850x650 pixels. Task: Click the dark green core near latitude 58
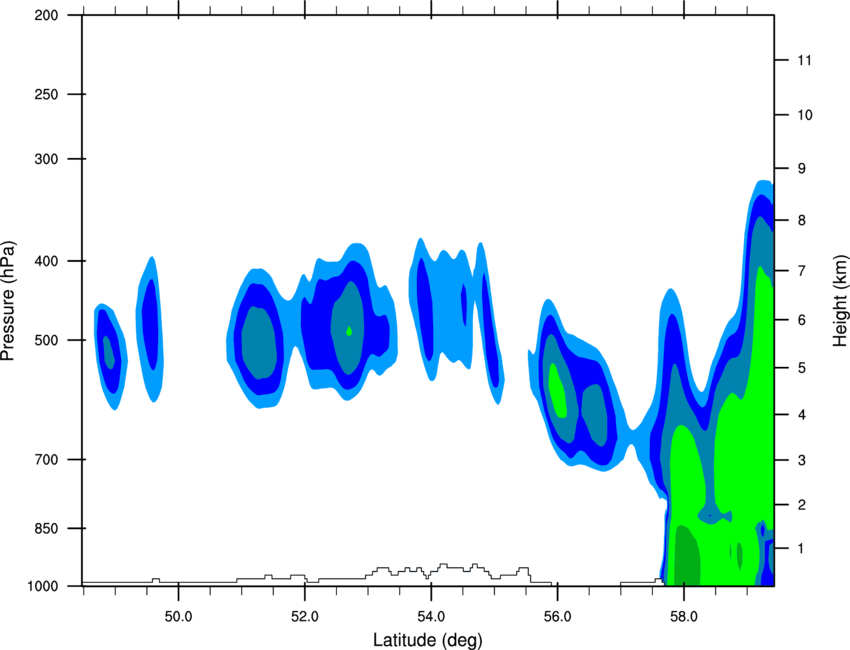pyautogui.click(x=686, y=557)
